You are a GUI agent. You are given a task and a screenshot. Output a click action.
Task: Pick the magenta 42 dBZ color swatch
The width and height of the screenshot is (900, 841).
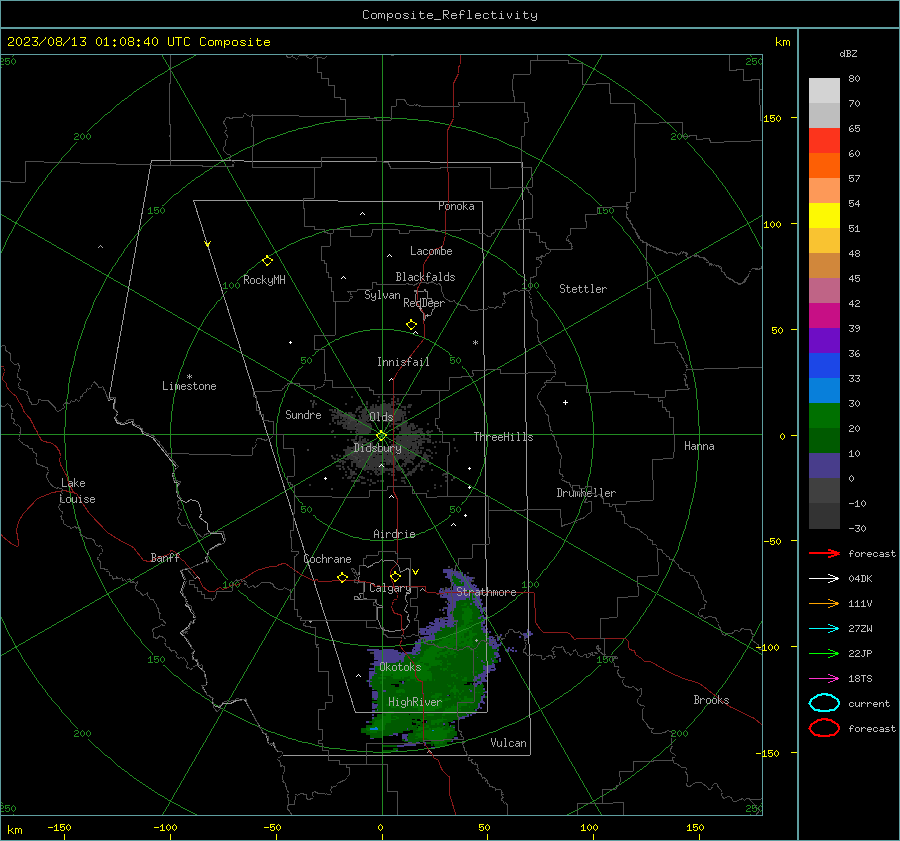824,315
